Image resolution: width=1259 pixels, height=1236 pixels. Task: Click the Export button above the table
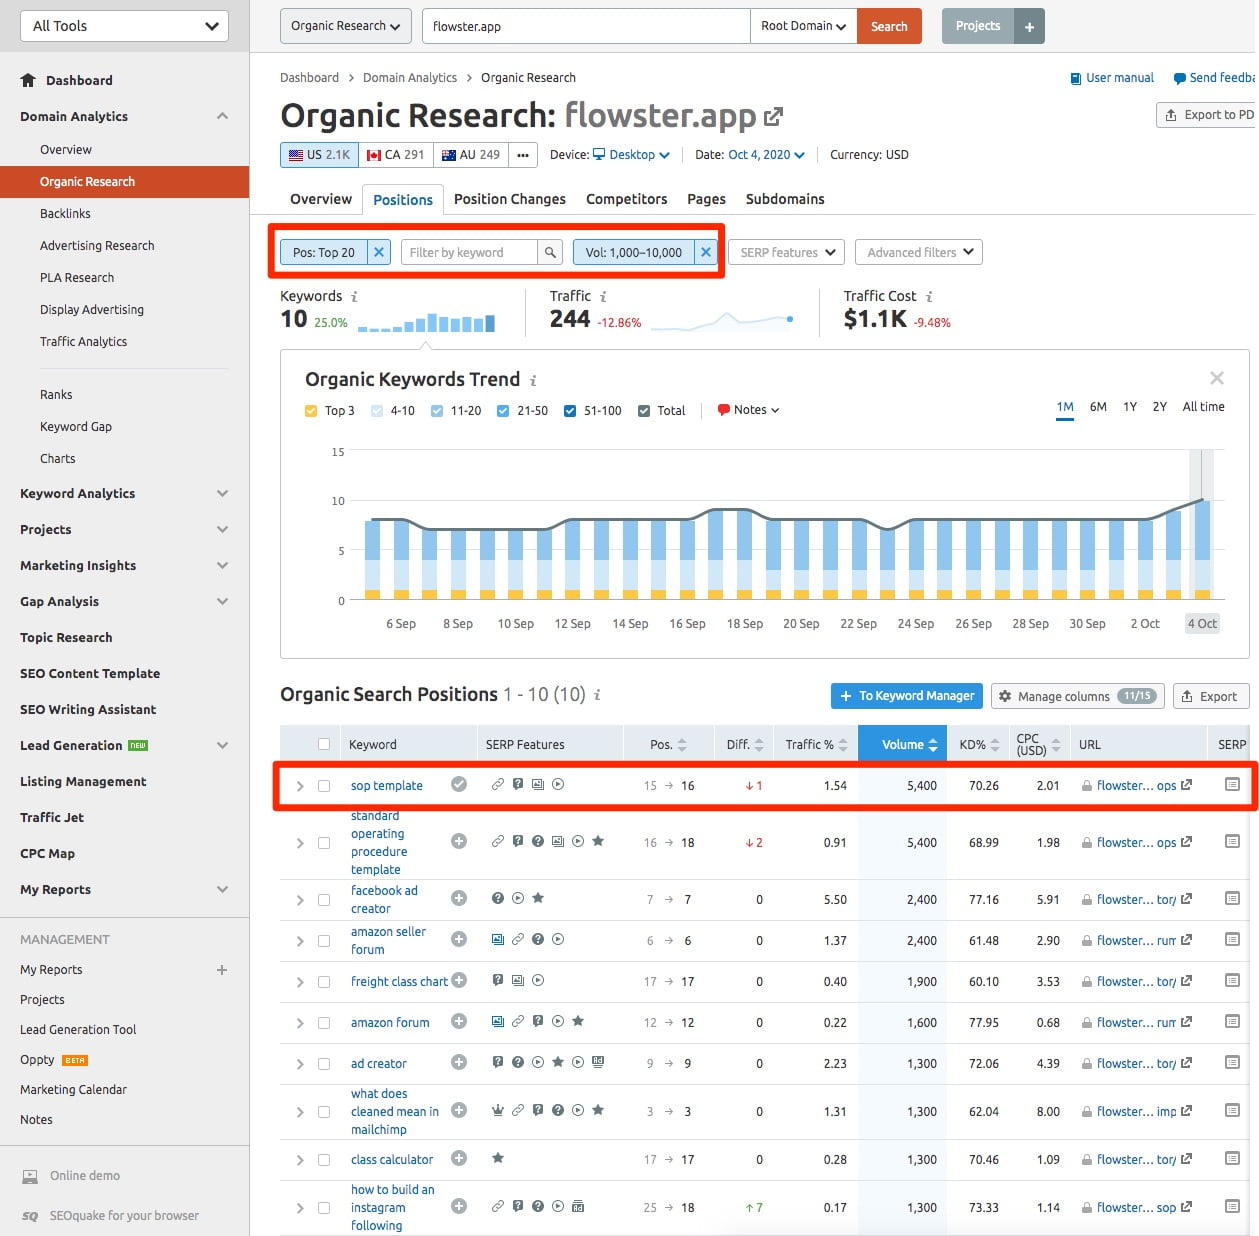(1210, 696)
